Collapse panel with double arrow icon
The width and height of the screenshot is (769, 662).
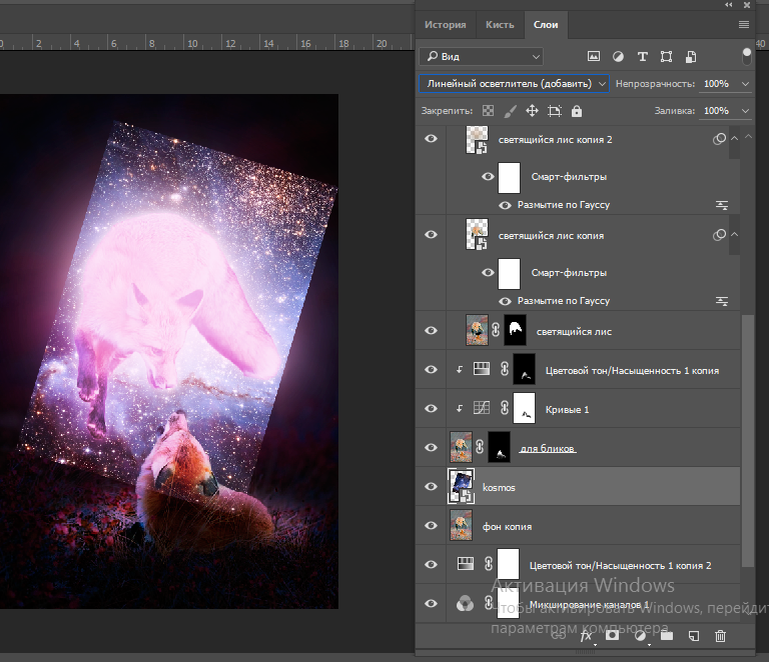[x=729, y=5]
